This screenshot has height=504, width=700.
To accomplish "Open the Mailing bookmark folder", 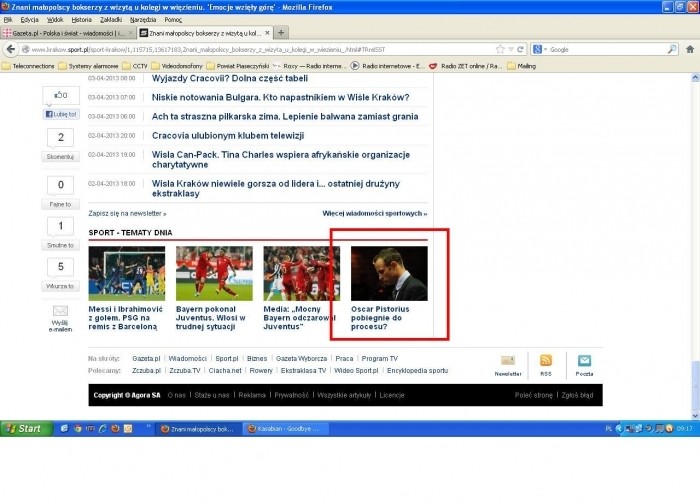I will click(x=526, y=66).
